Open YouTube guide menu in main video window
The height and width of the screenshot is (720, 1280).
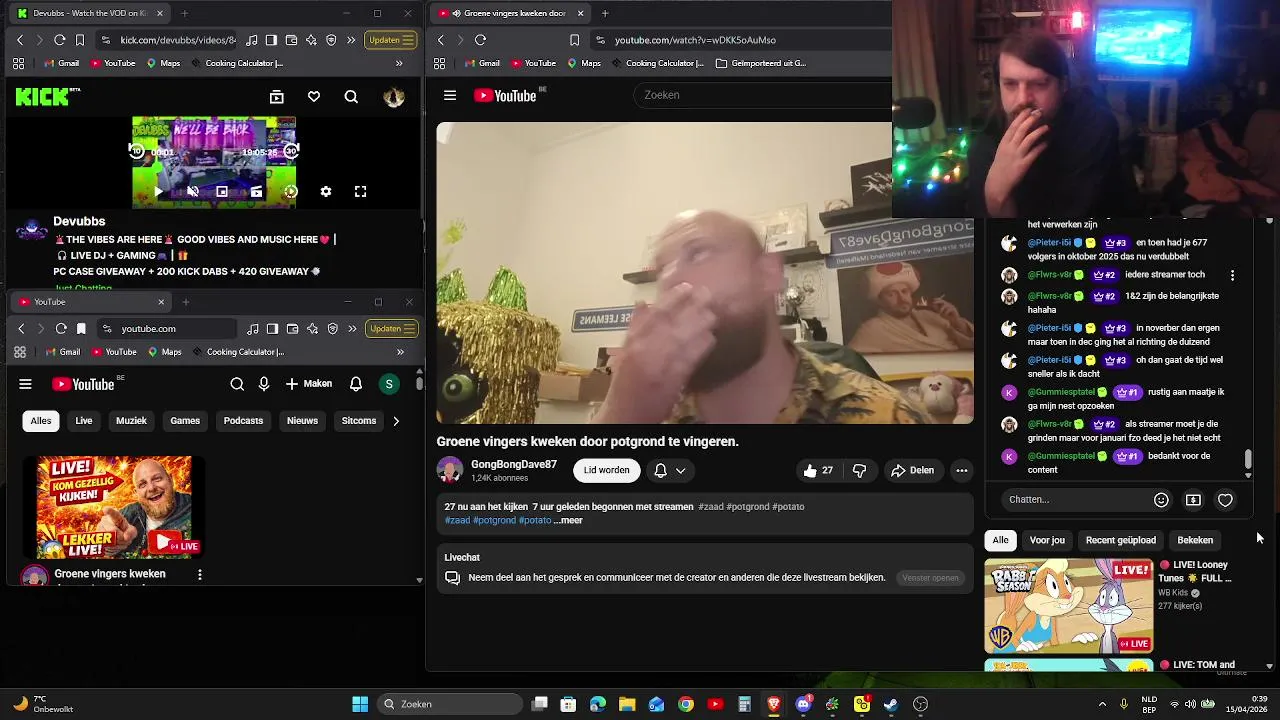(450, 95)
